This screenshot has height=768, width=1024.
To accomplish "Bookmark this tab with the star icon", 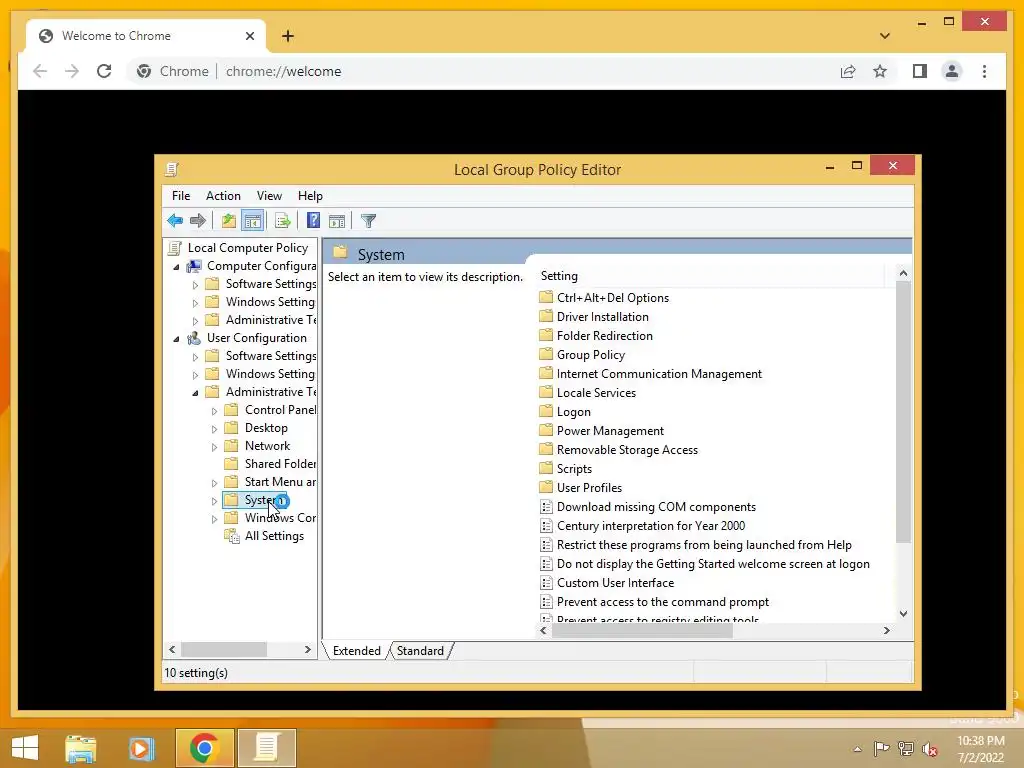I will click(880, 71).
